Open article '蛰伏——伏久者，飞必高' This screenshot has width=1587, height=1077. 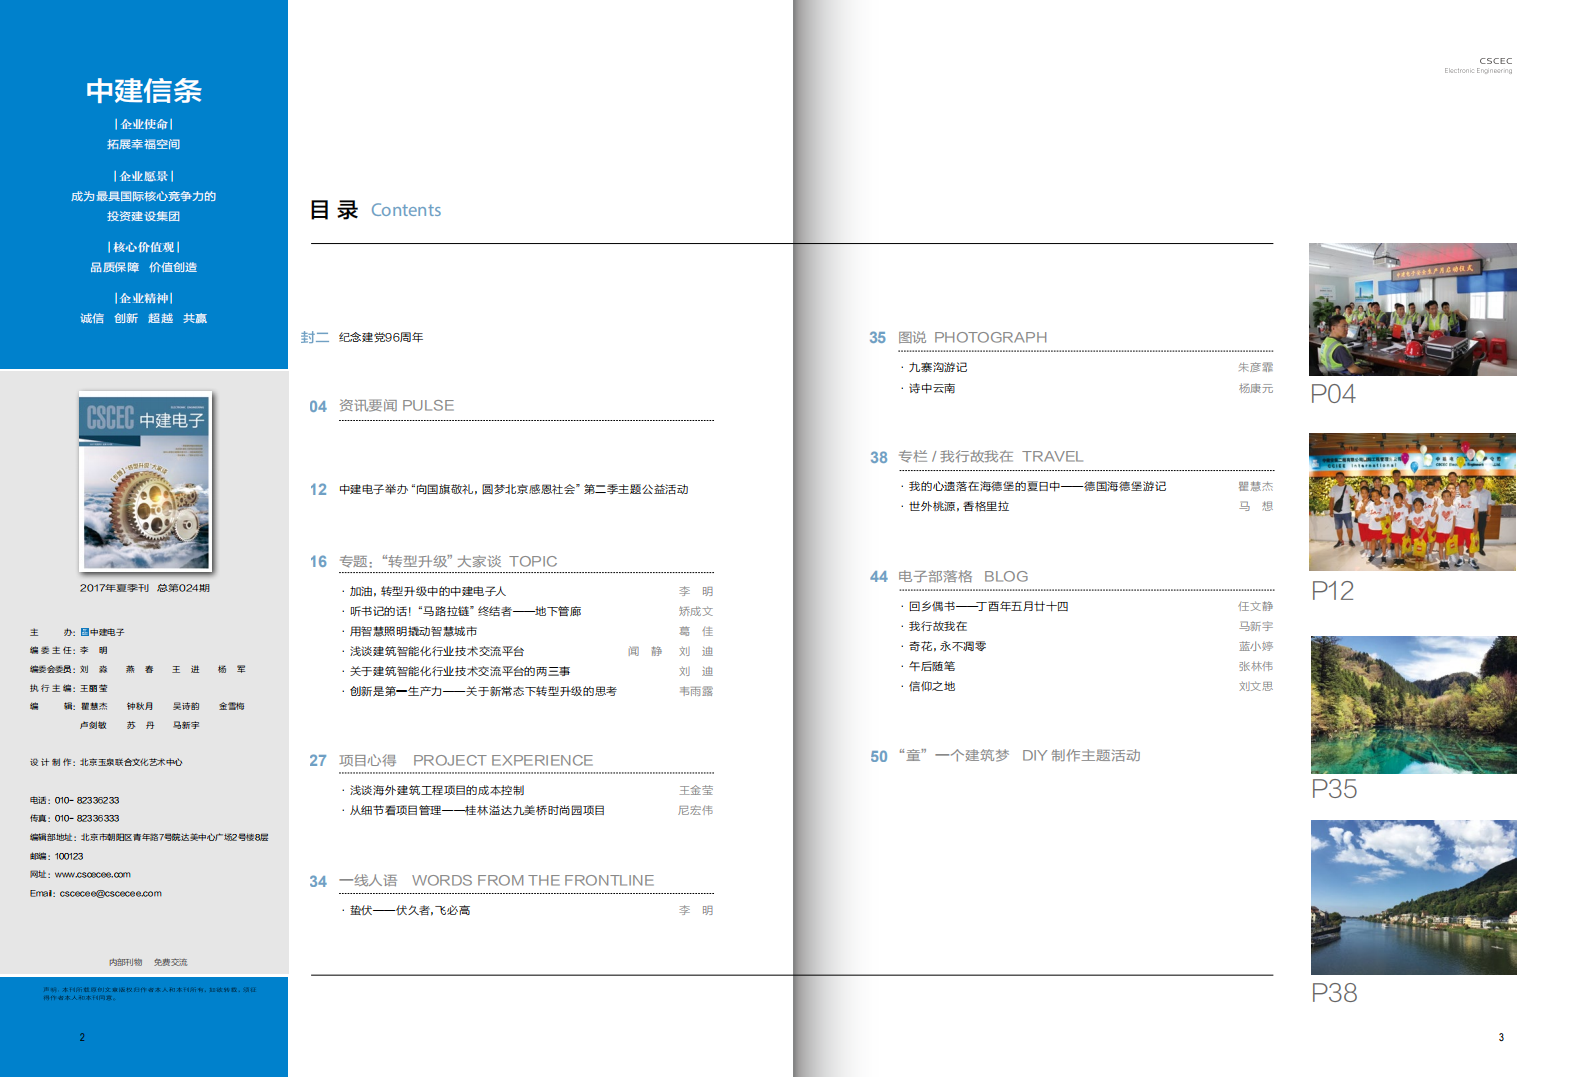[410, 910]
